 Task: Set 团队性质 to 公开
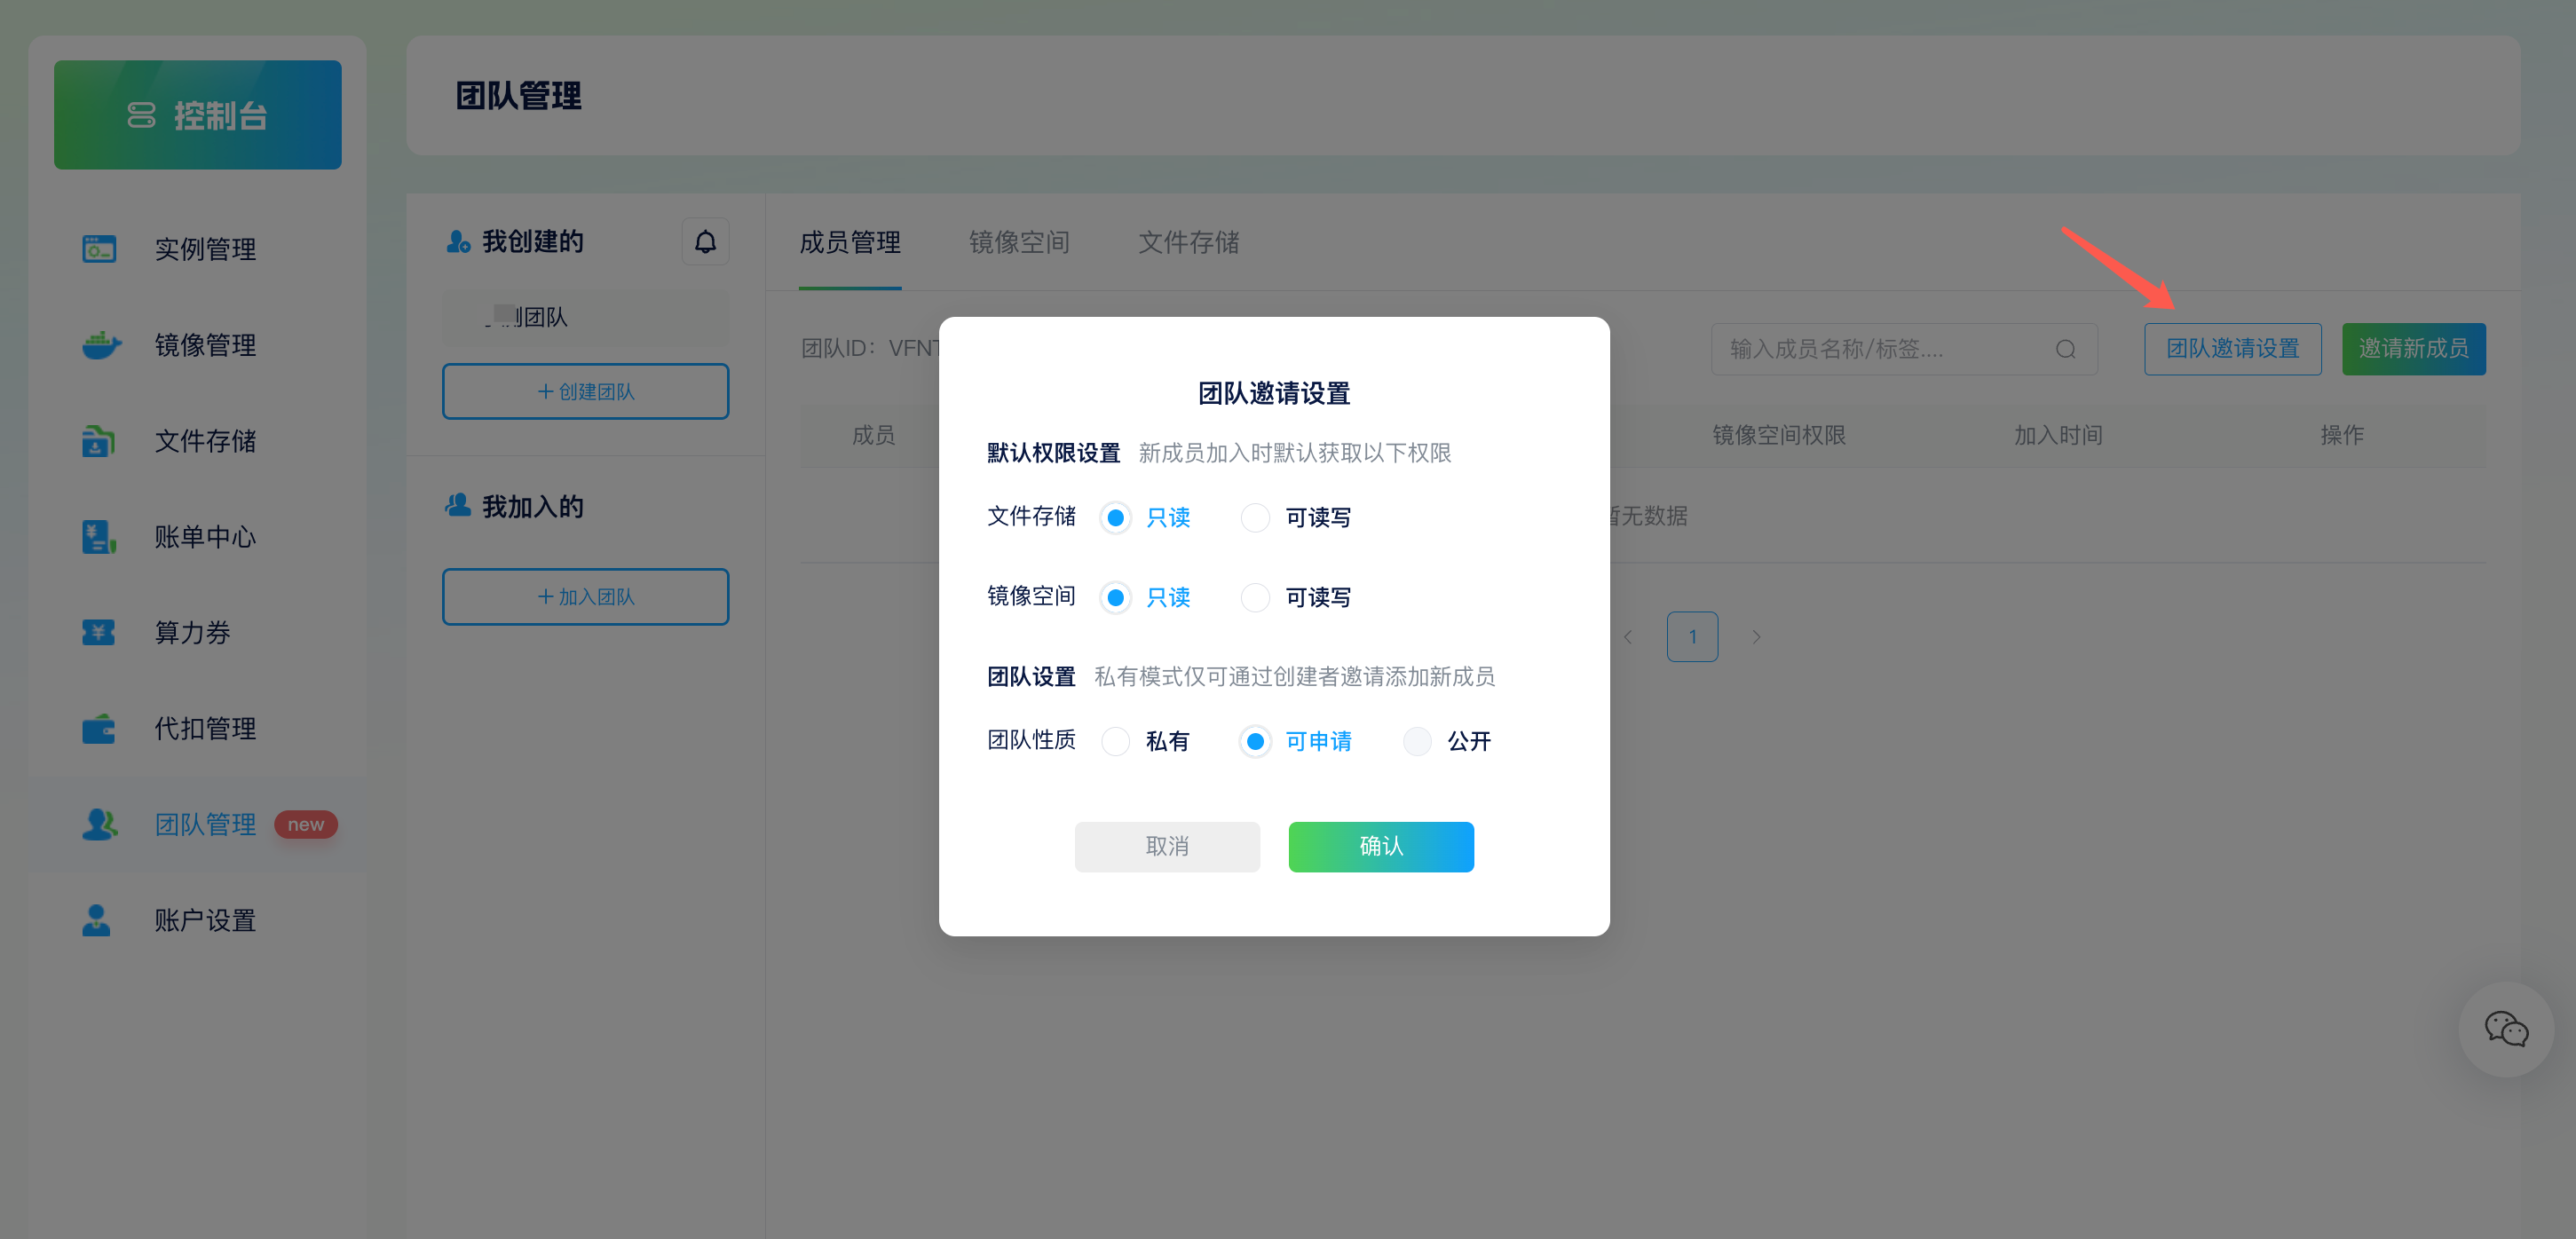click(1417, 741)
